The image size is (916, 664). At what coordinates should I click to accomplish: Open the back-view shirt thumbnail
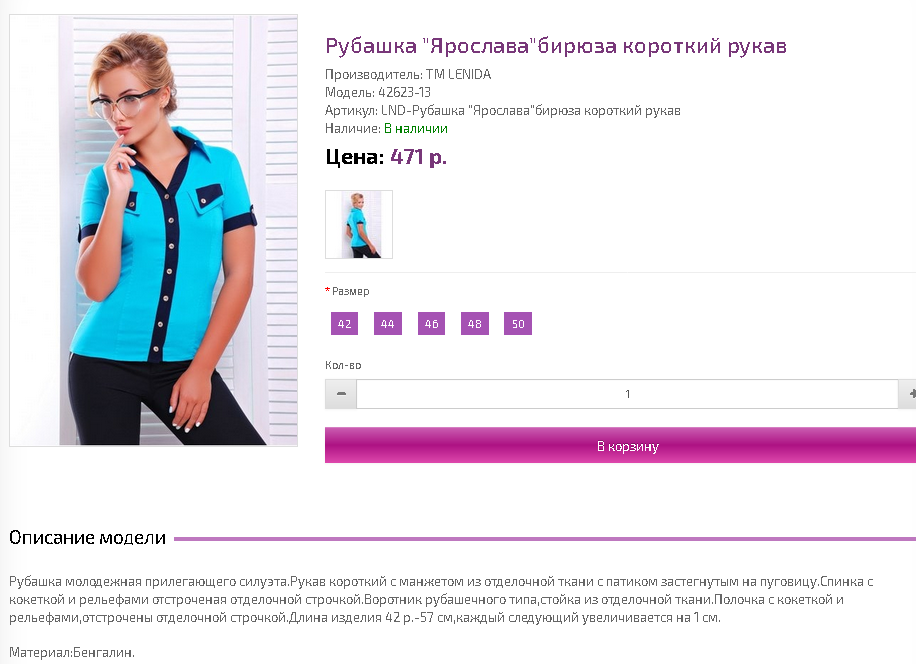pos(359,224)
